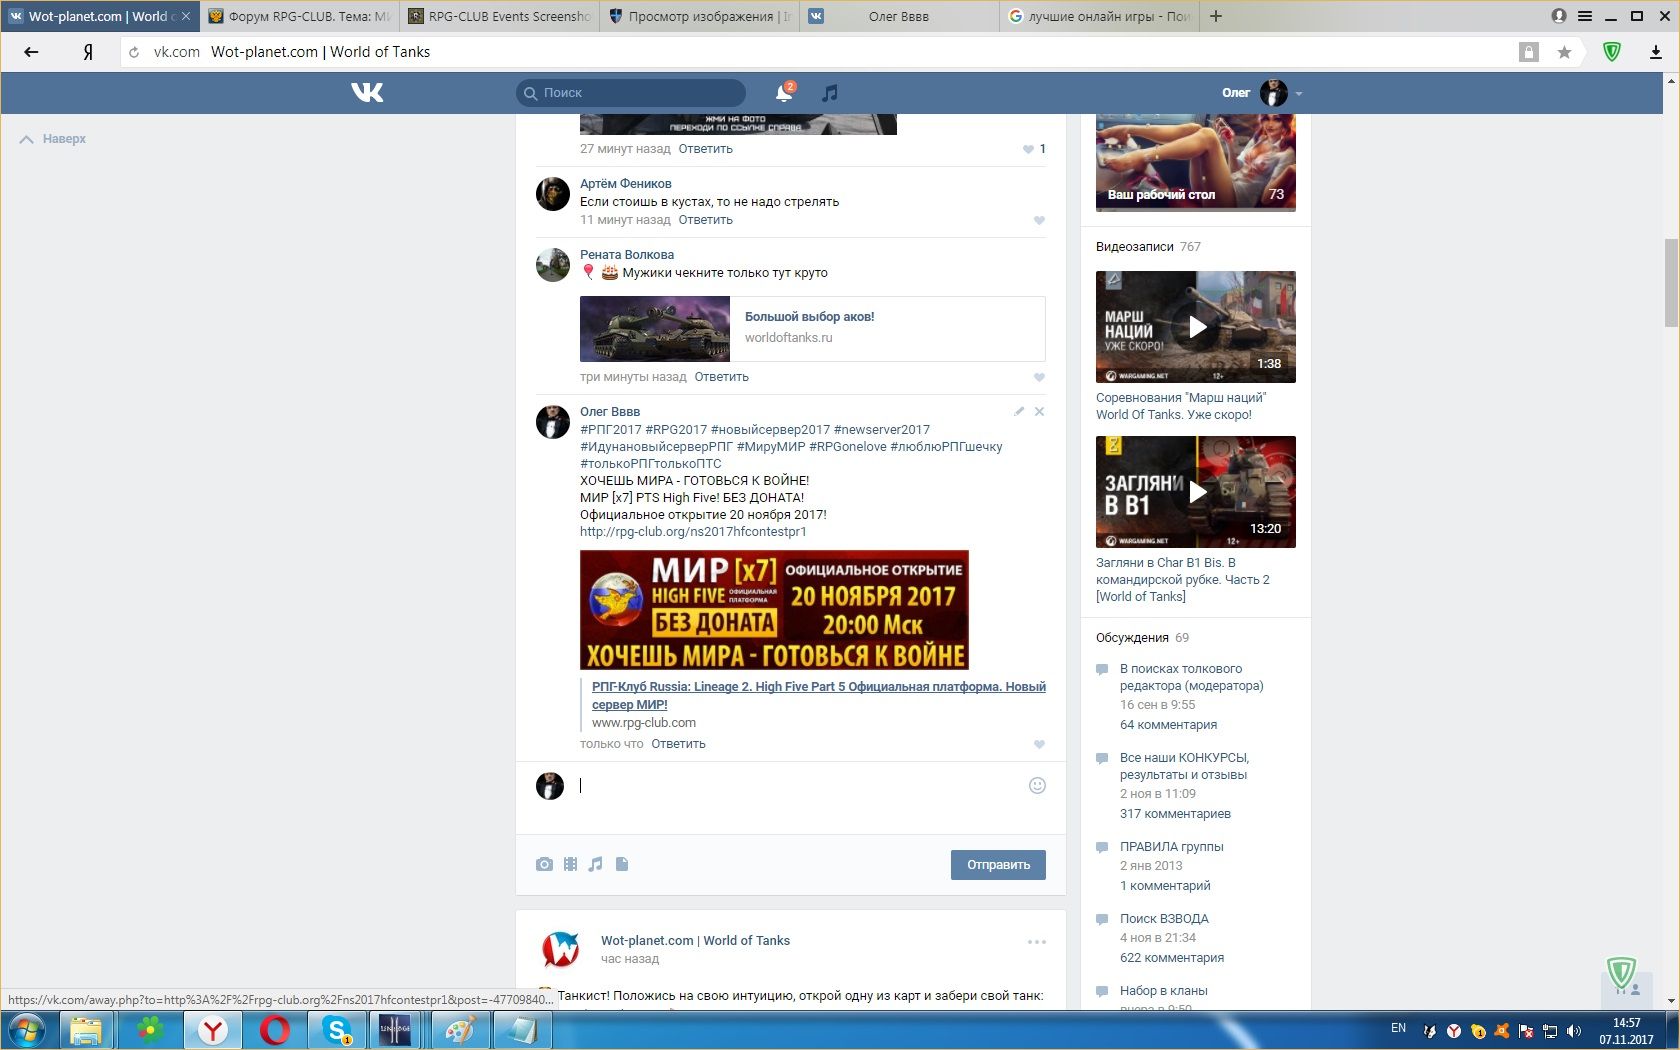1680x1050 pixels.
Task: Switch to Просмотр изображения tab
Action: coord(699,16)
